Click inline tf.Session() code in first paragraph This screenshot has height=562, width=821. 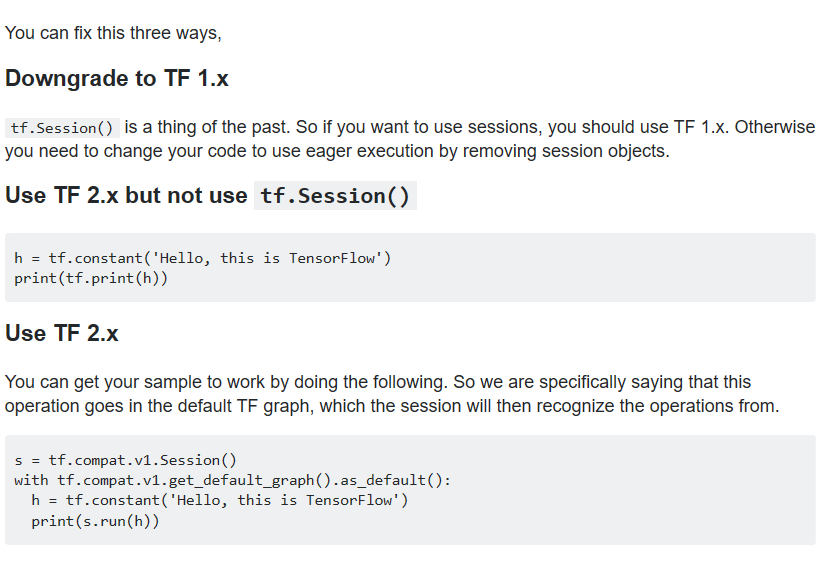click(x=62, y=128)
